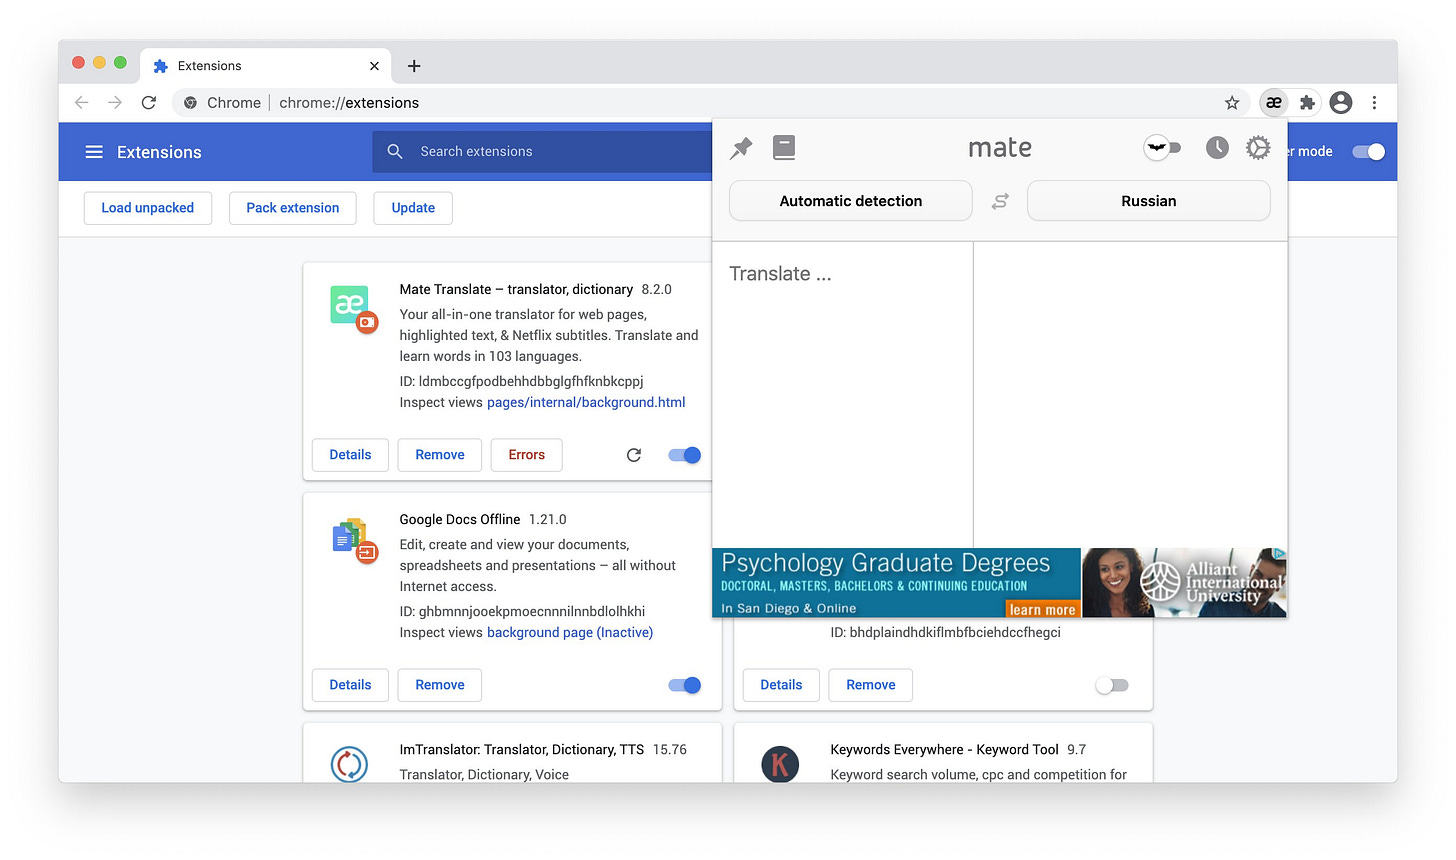Choose source language Automatic detection
Image resolution: width=1456 pixels, height=860 pixels.
pyautogui.click(x=851, y=201)
